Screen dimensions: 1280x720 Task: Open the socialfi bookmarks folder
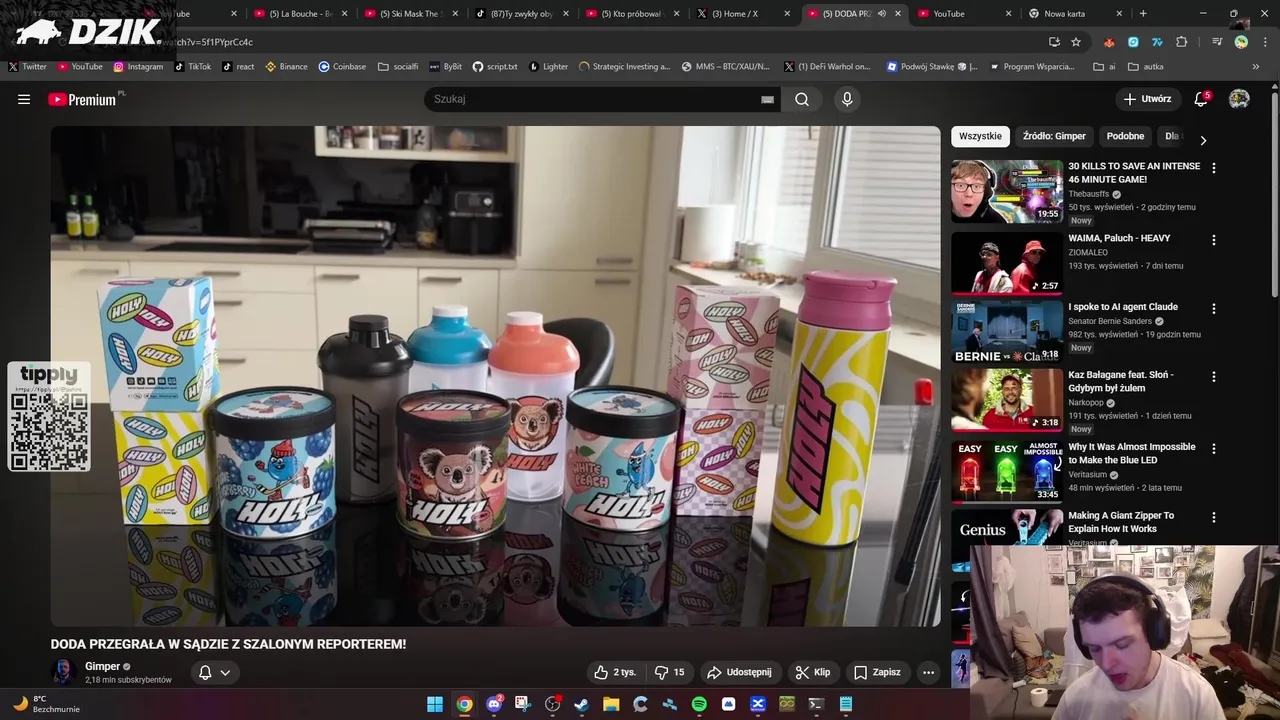coord(398,66)
